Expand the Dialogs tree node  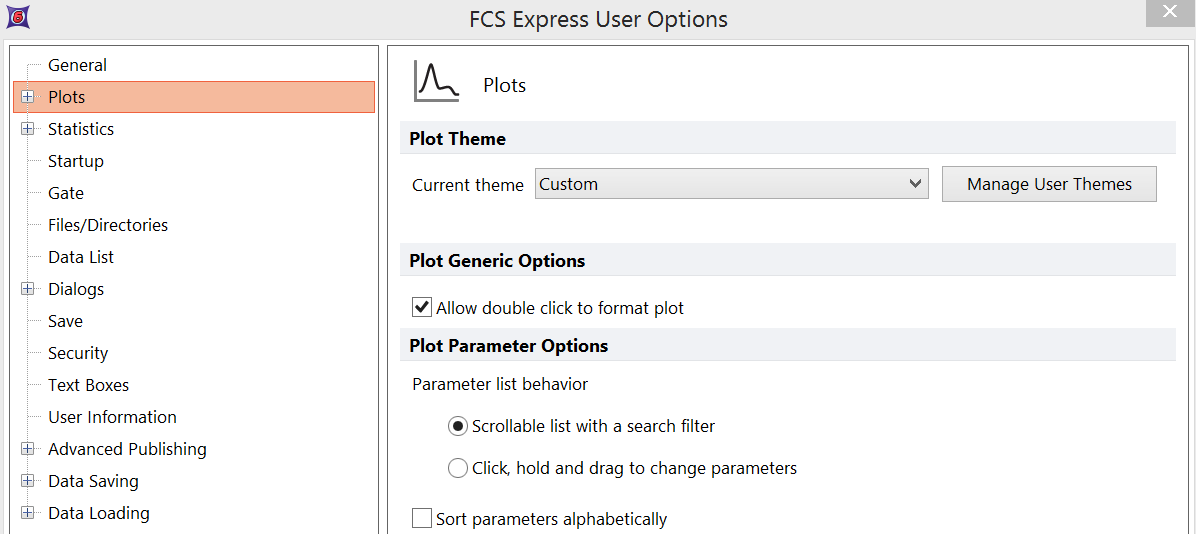click(x=28, y=289)
